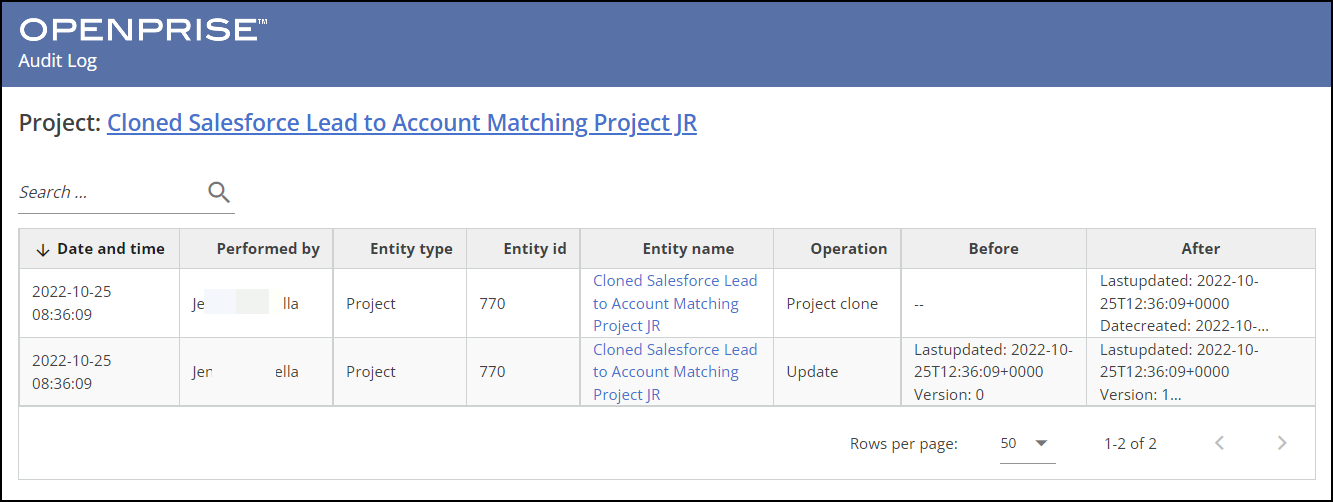Open entity name link in Project clone row

(x=676, y=303)
